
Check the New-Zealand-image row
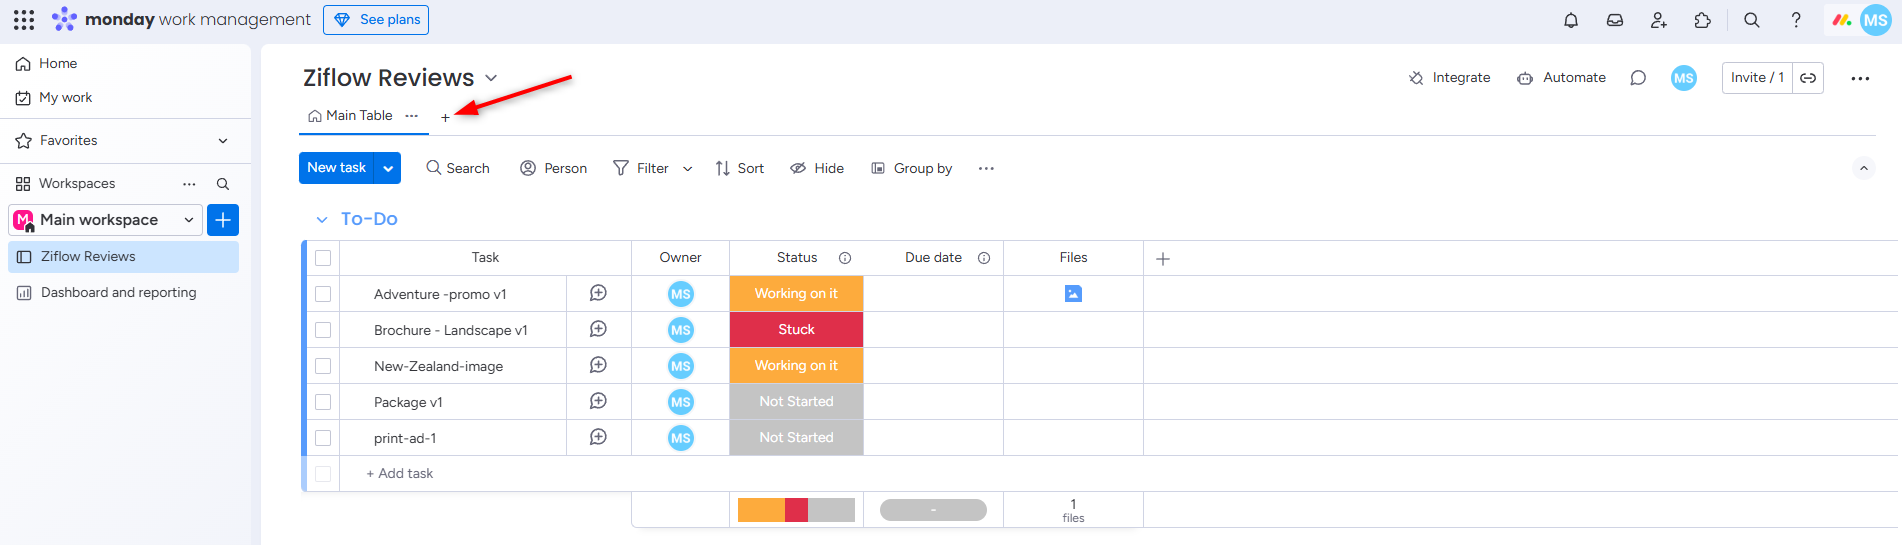coord(323,366)
